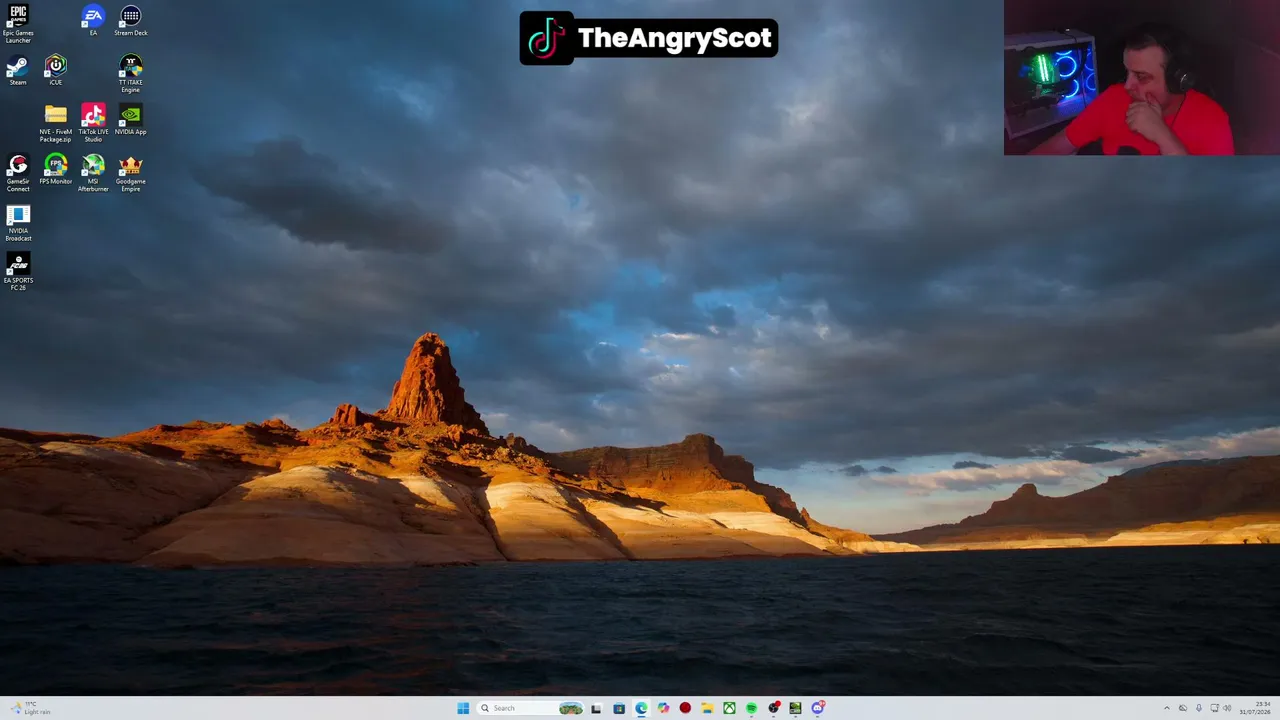Image resolution: width=1280 pixels, height=720 pixels.
Task: Click the cloud sync status tray icon
Action: [1183, 708]
